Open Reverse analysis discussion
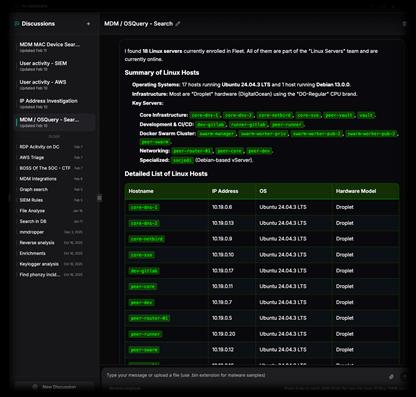 [x=51, y=243]
